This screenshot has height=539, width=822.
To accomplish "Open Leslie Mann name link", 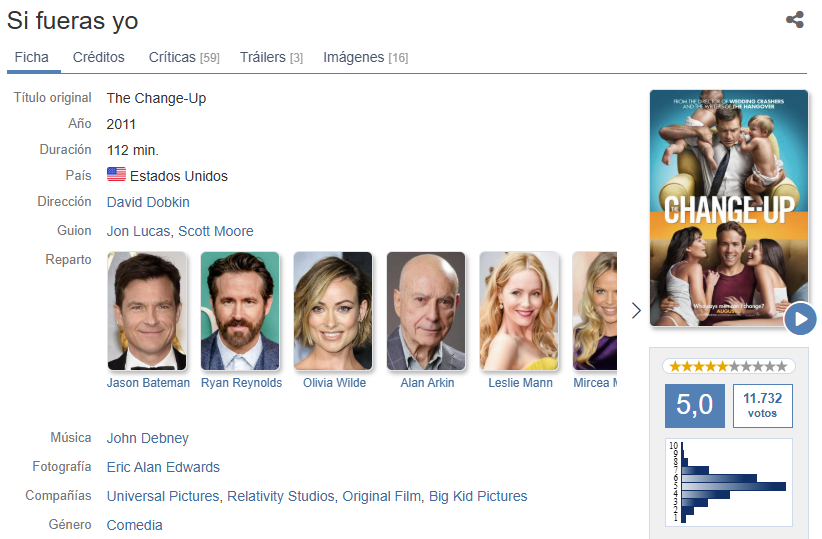I will (521, 383).
